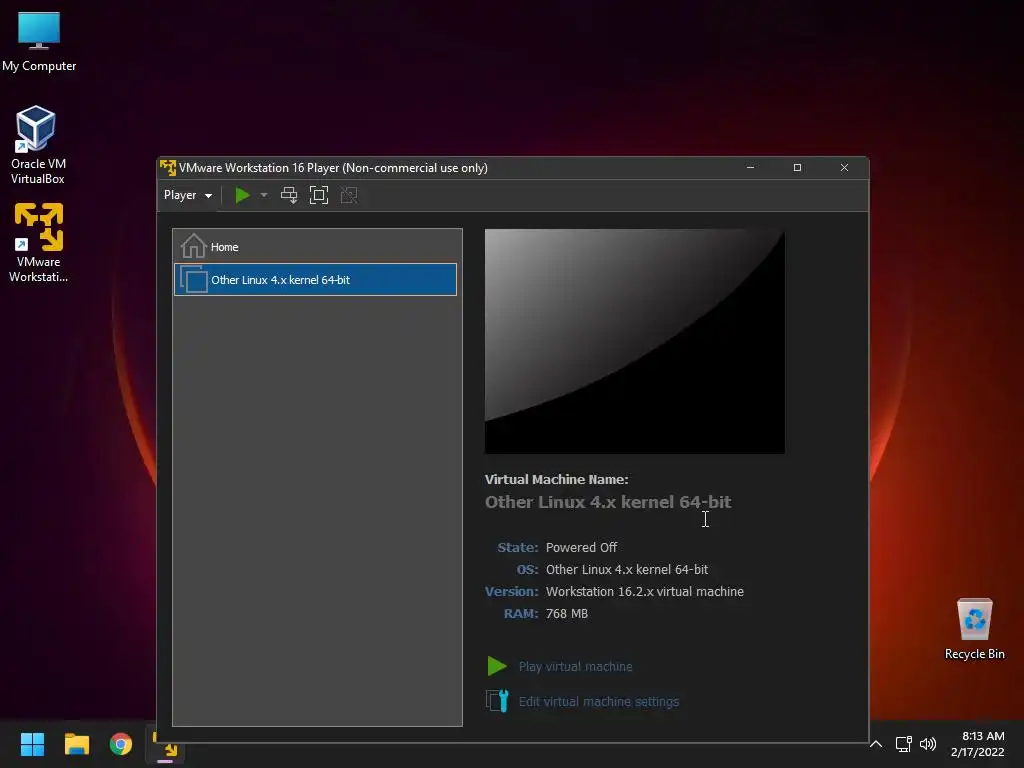Open the taskbar clock showing 8:13 AM

978,744
